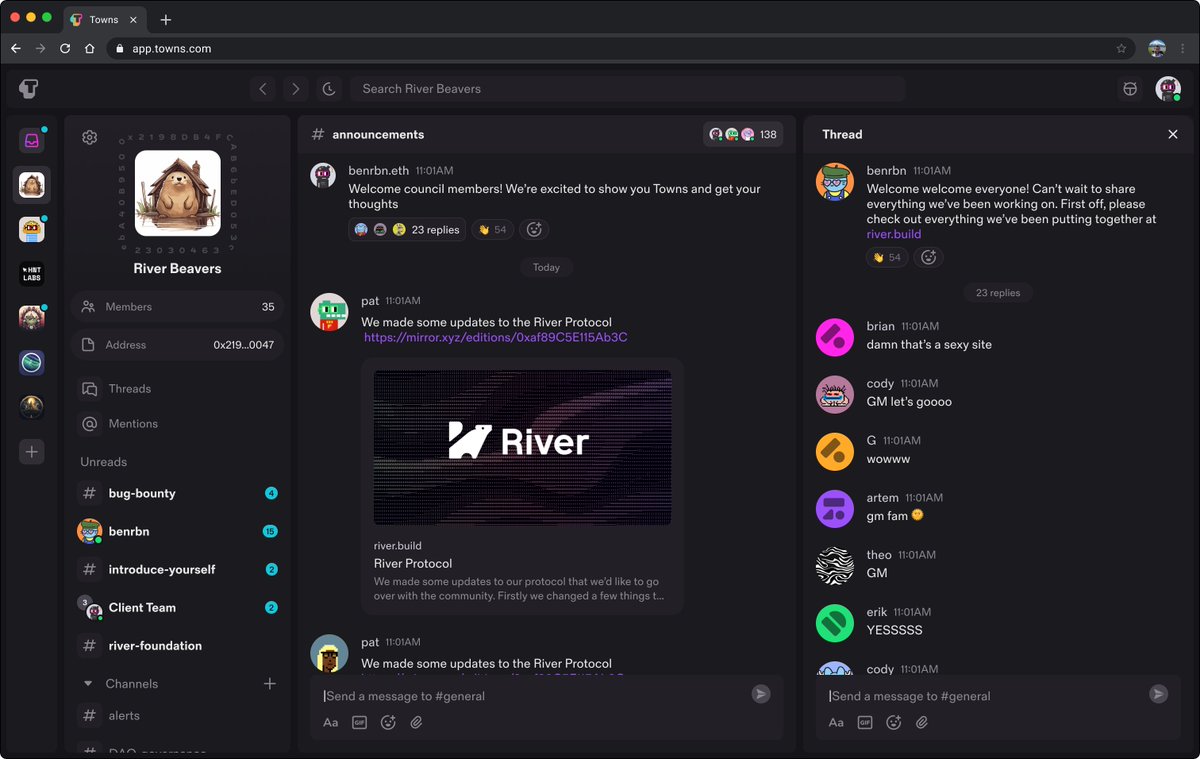Open GIF picker in channel composer
The image size is (1200, 759).
pos(360,722)
